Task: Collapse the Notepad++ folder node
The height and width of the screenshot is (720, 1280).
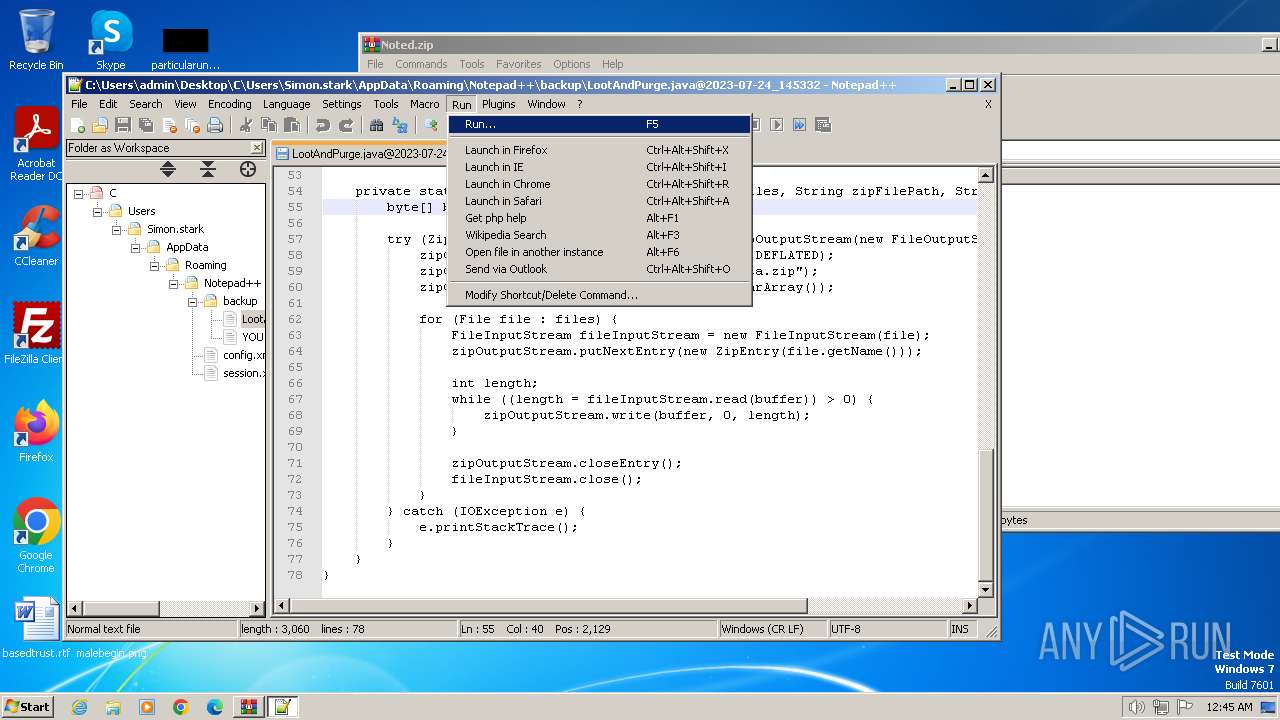Action: (x=174, y=283)
